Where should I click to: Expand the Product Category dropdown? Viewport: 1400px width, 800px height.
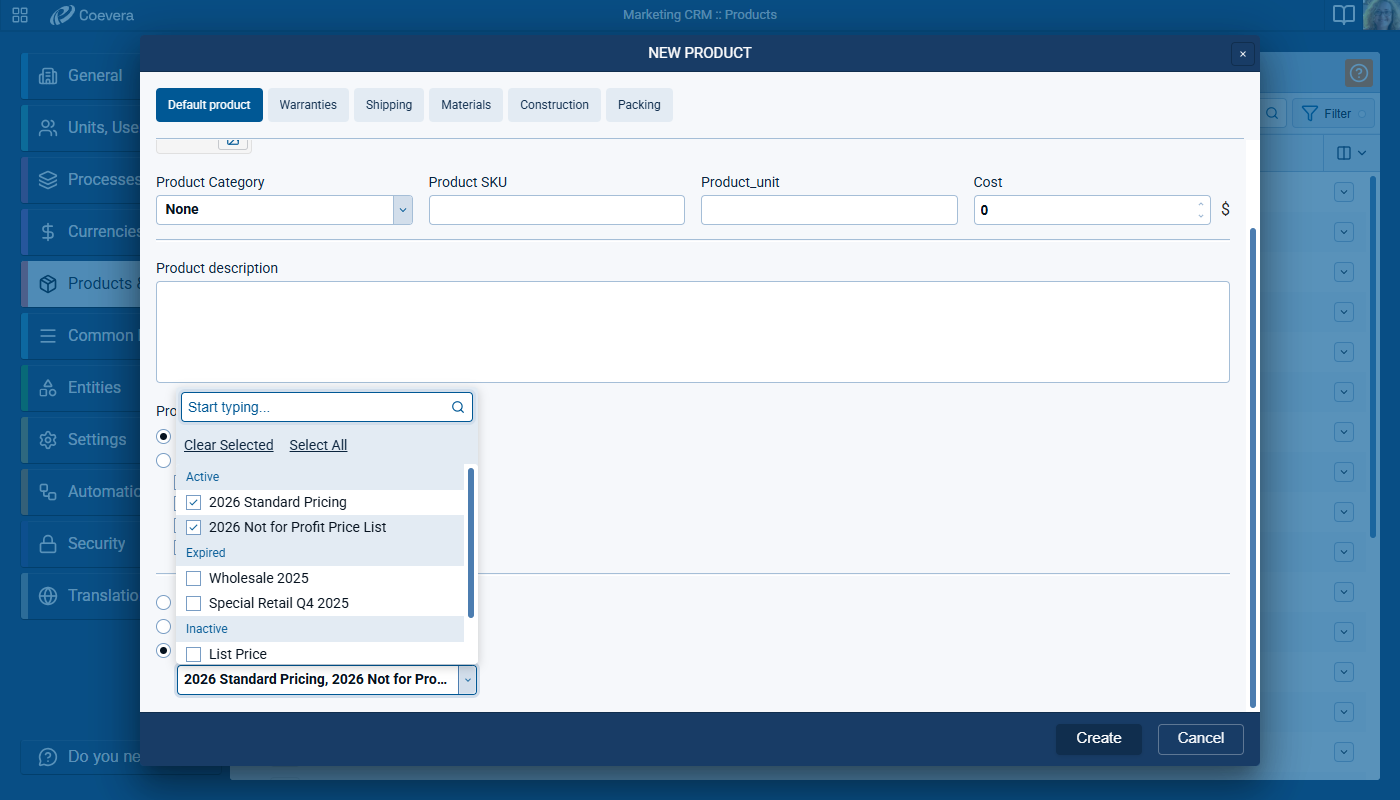tap(402, 210)
